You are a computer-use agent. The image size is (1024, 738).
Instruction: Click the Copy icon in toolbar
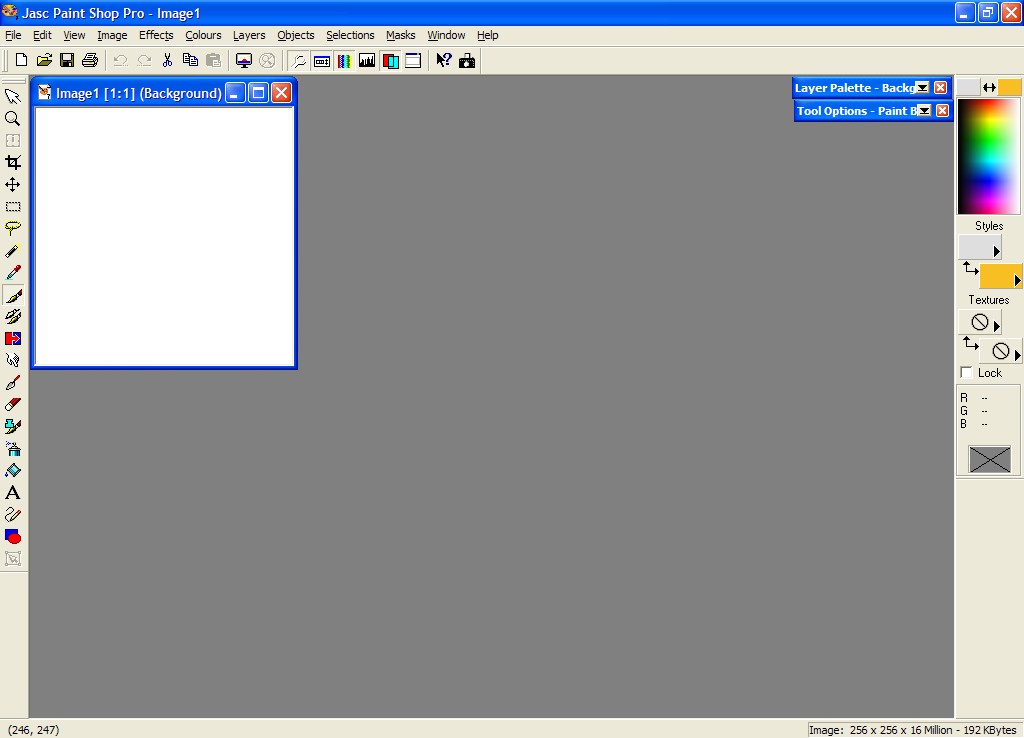coord(190,61)
